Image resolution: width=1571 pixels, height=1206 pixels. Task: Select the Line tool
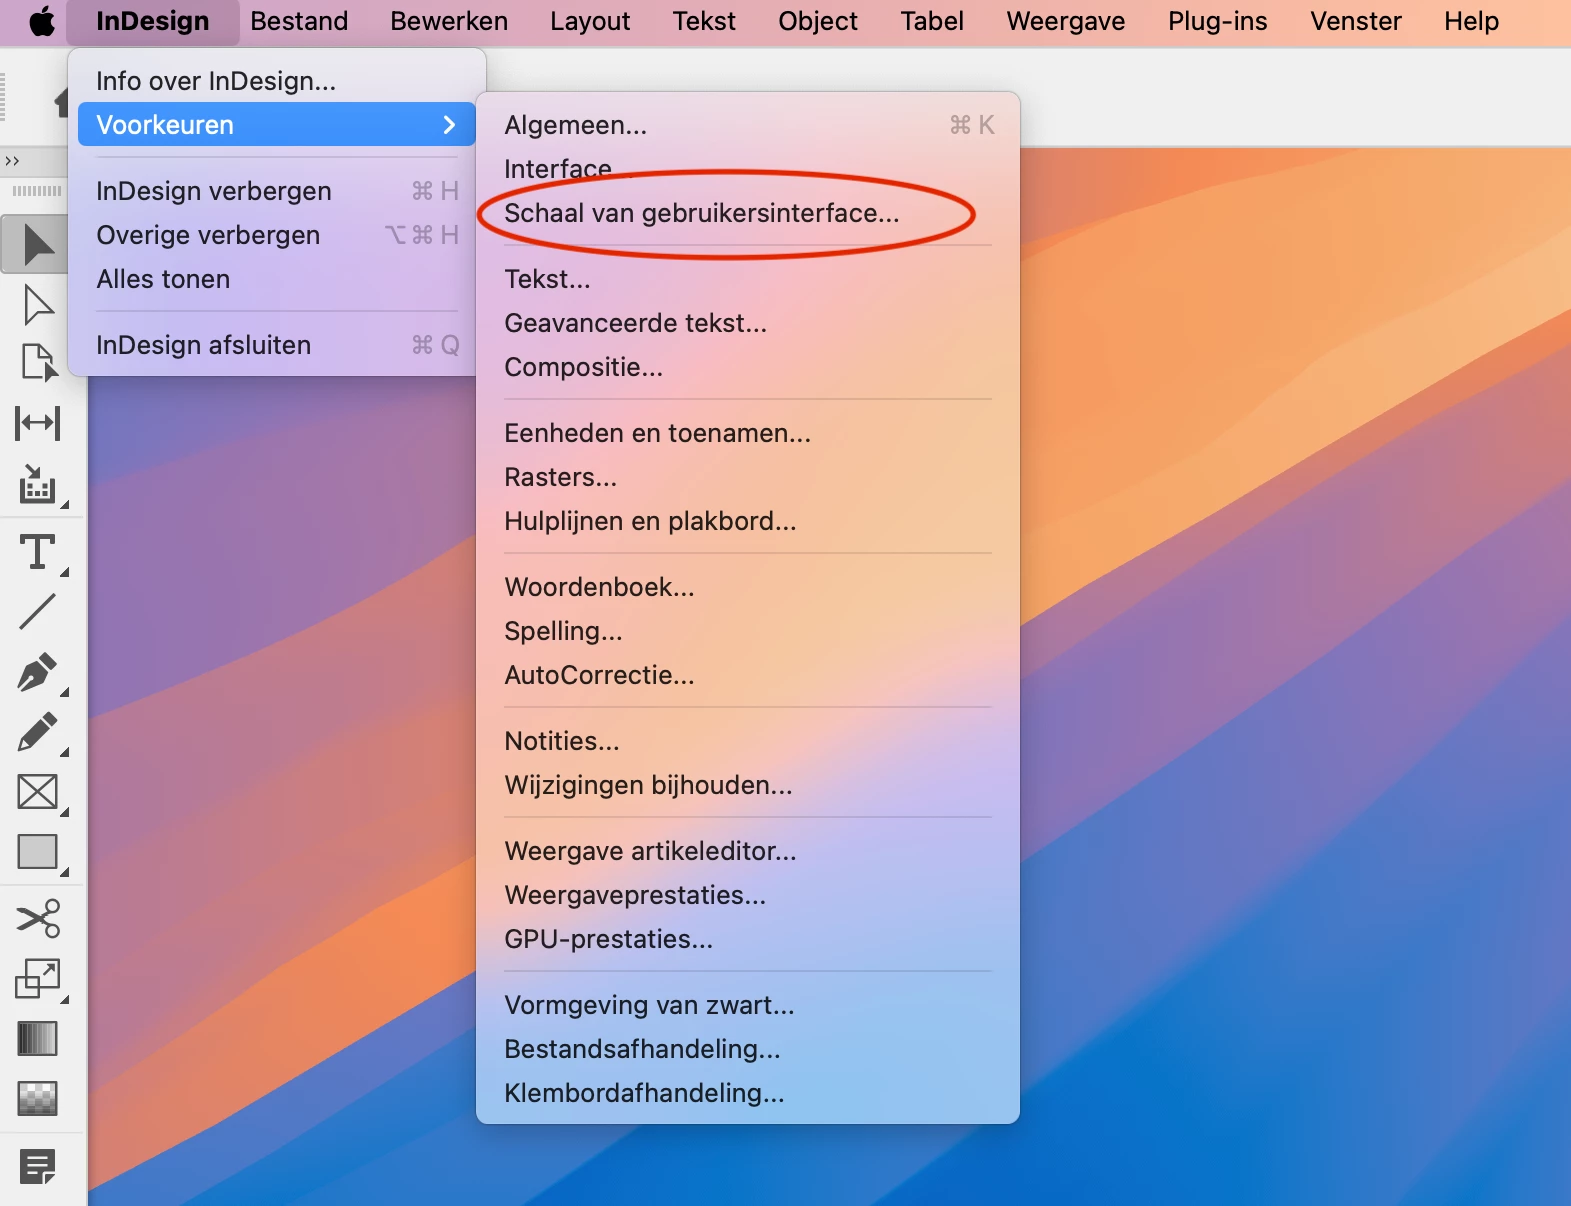(x=39, y=611)
